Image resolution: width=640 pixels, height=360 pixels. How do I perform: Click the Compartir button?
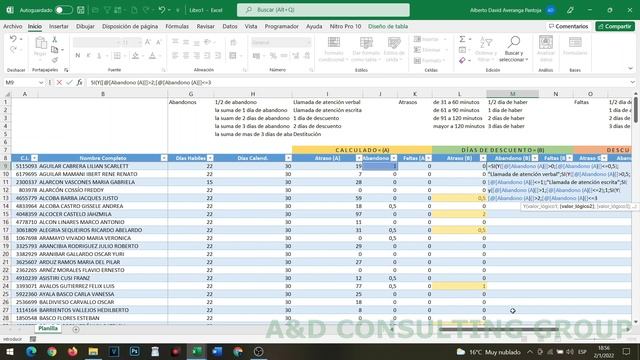pos(615,26)
